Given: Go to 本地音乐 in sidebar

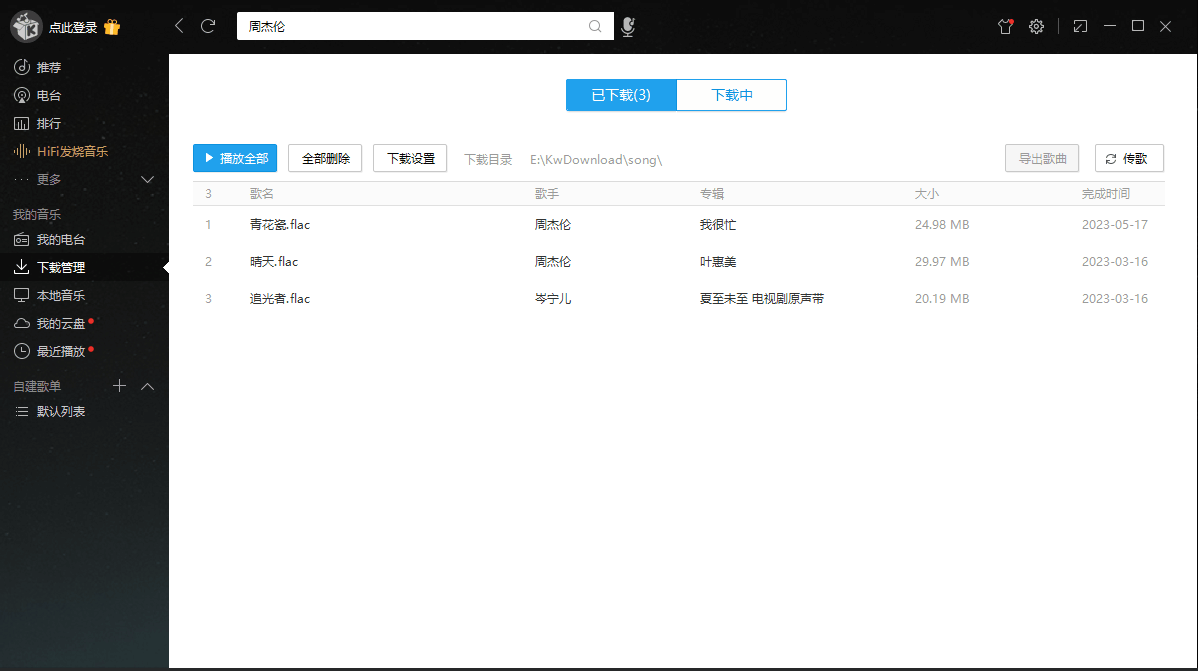Looking at the screenshot, I should coord(60,296).
